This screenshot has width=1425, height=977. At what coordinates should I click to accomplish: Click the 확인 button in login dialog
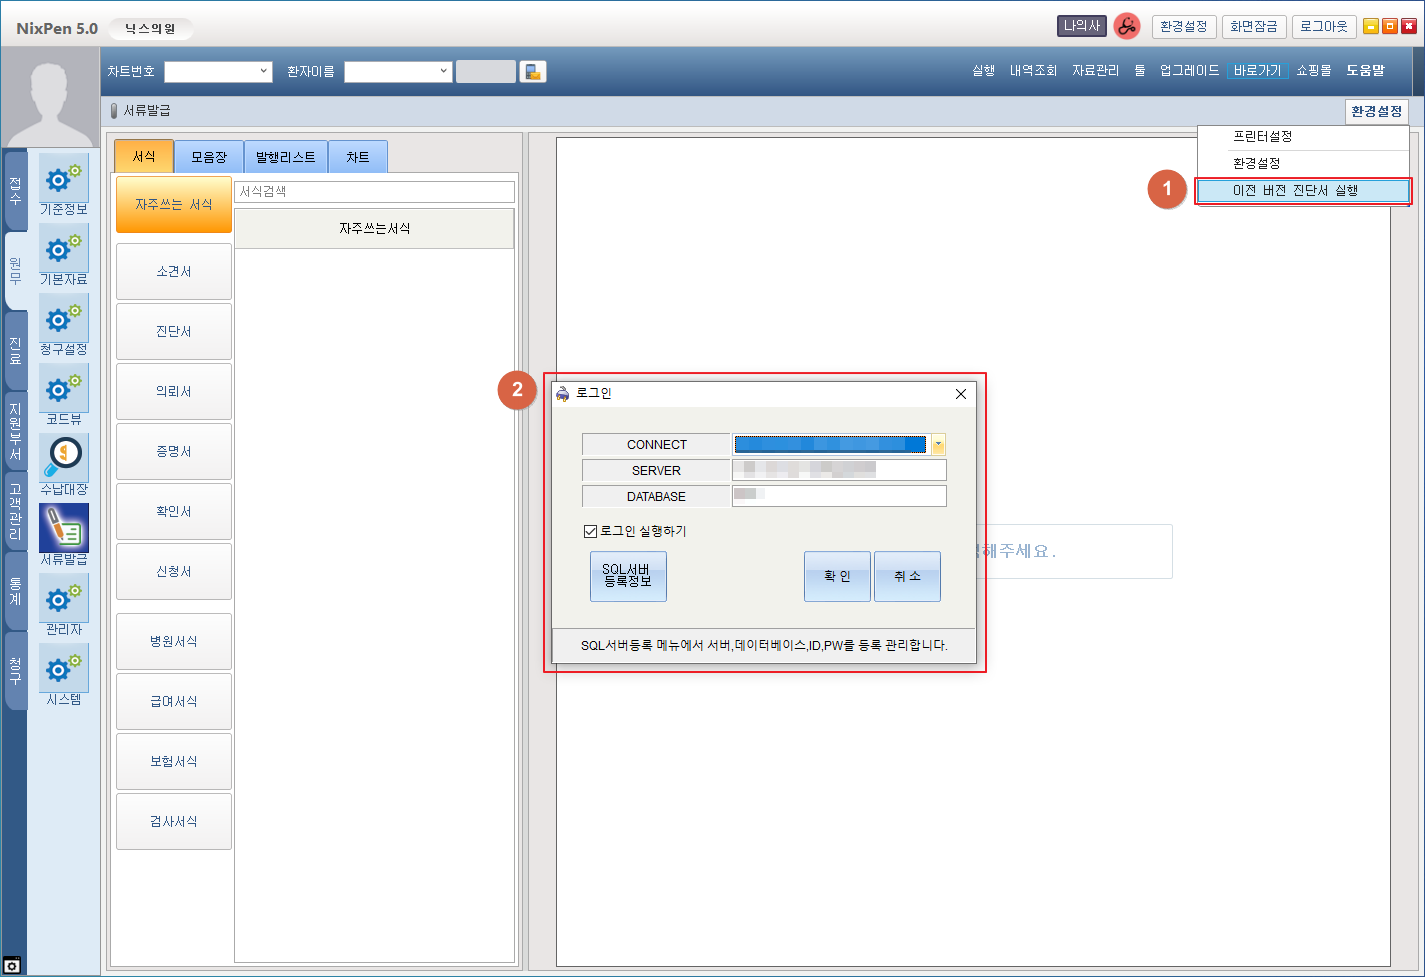click(837, 577)
